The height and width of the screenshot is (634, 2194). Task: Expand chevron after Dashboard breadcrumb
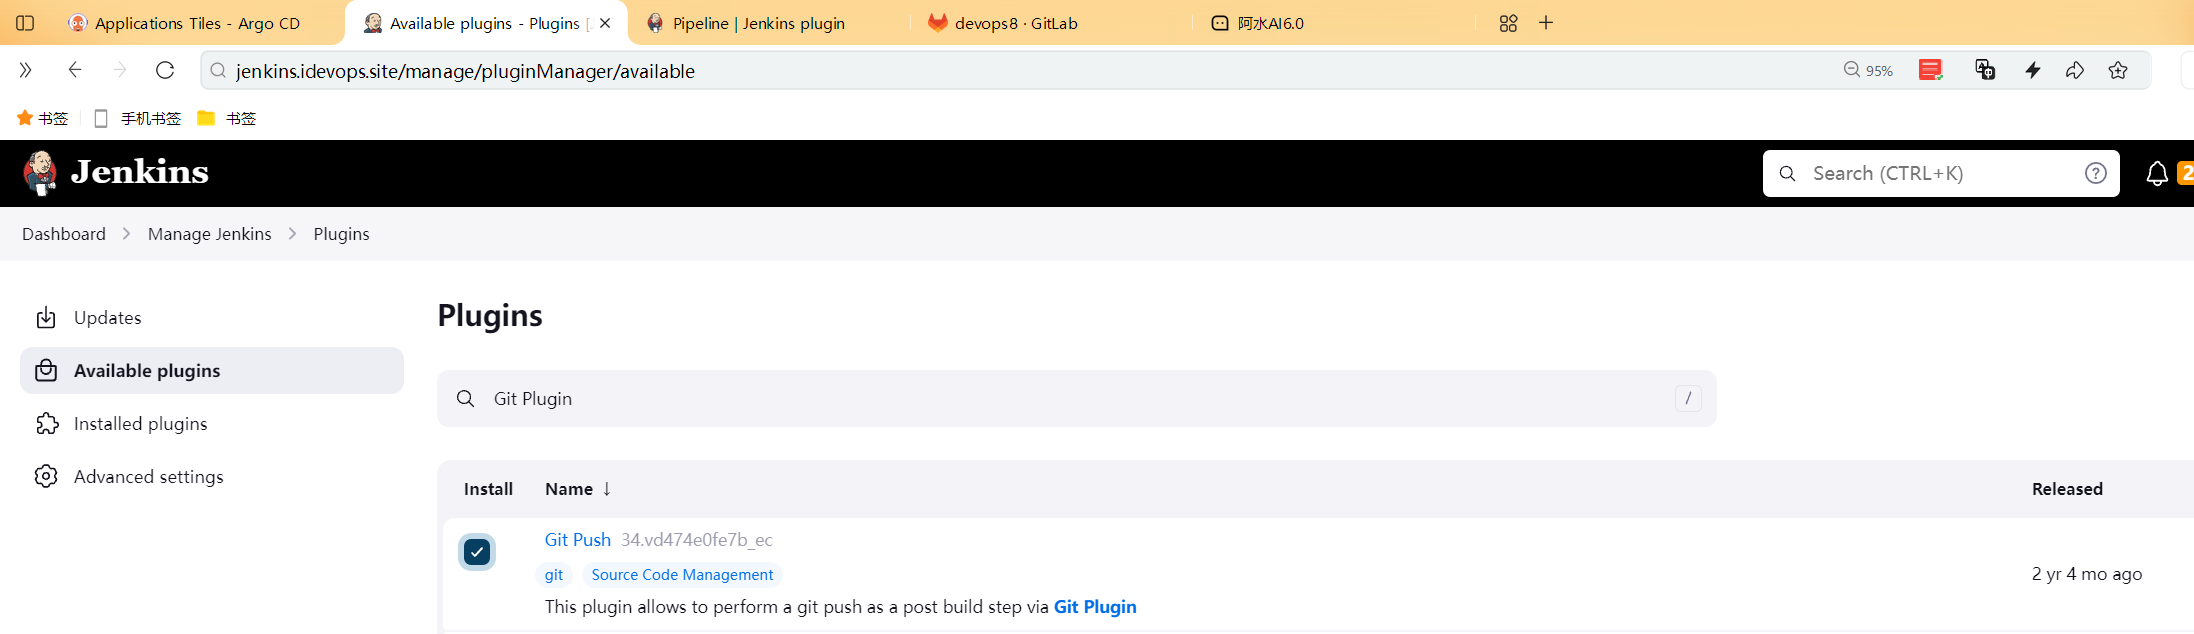127,233
